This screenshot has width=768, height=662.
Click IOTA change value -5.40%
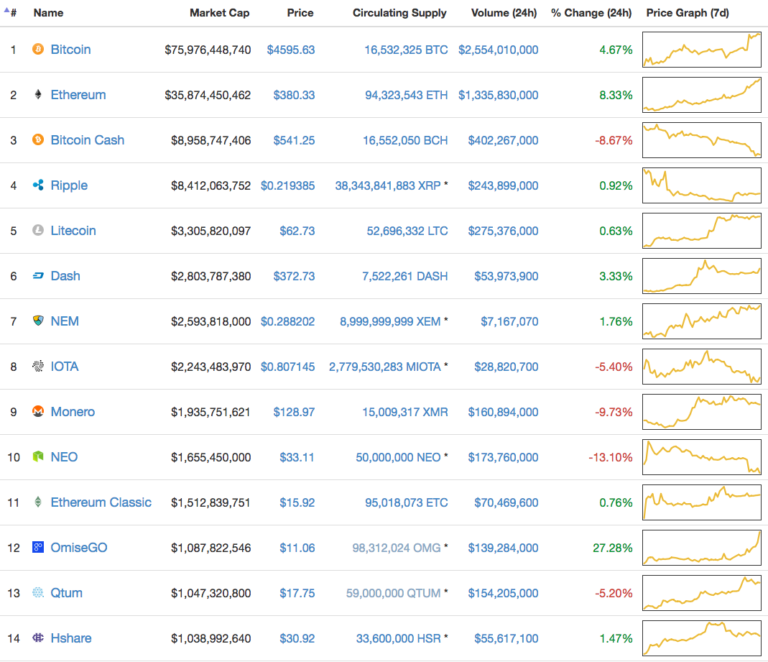click(613, 367)
